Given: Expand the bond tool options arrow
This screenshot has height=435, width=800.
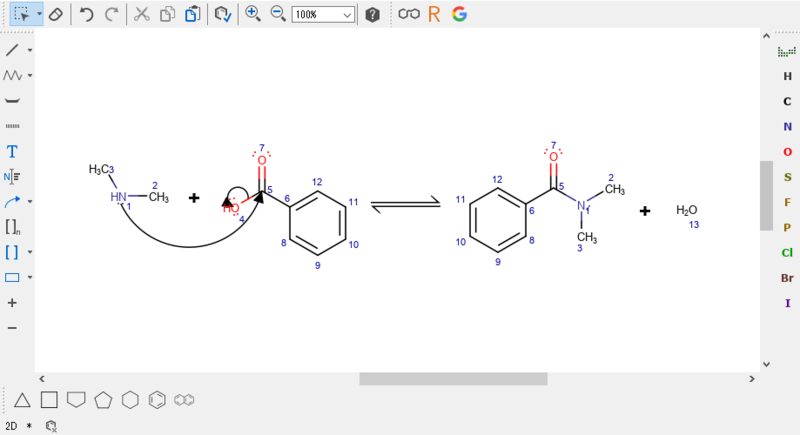Looking at the screenshot, I should (x=30, y=50).
